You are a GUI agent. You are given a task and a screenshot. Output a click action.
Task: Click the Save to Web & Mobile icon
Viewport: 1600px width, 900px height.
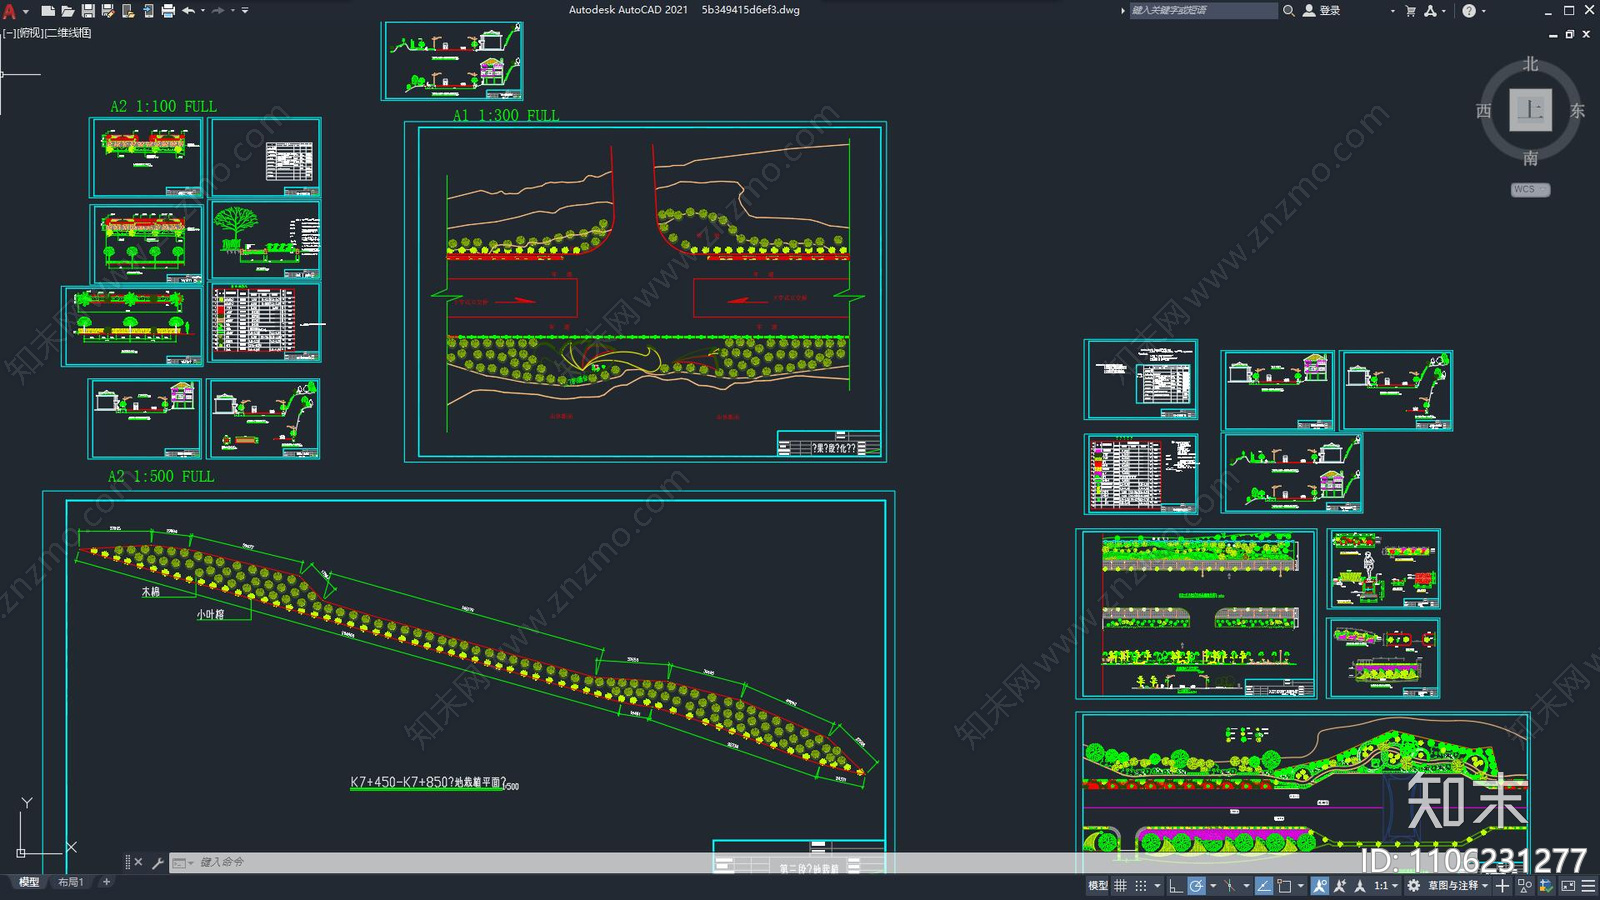click(x=149, y=11)
